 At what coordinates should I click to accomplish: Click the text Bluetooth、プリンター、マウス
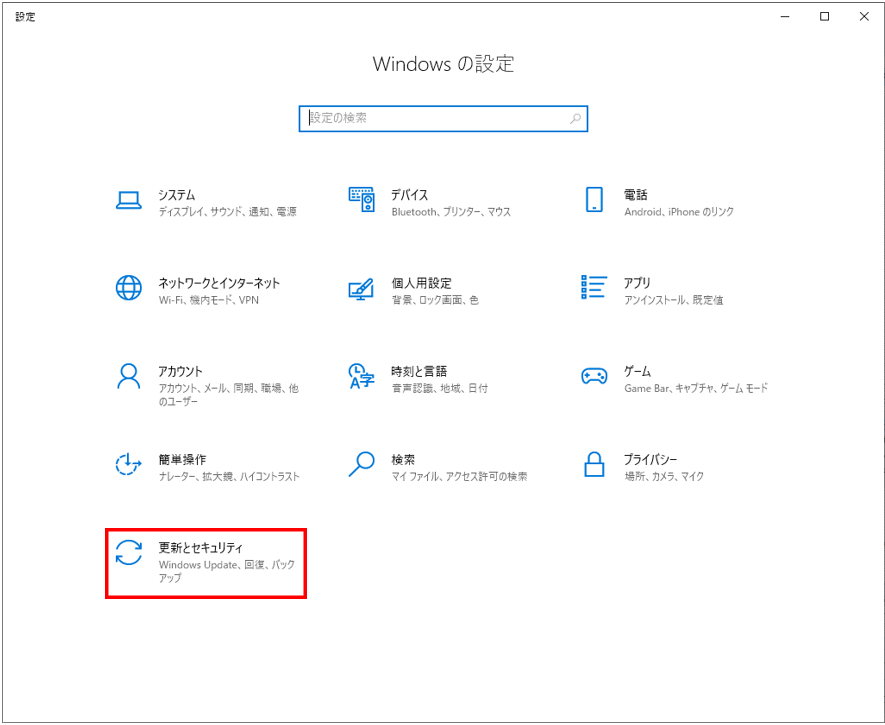(451, 212)
